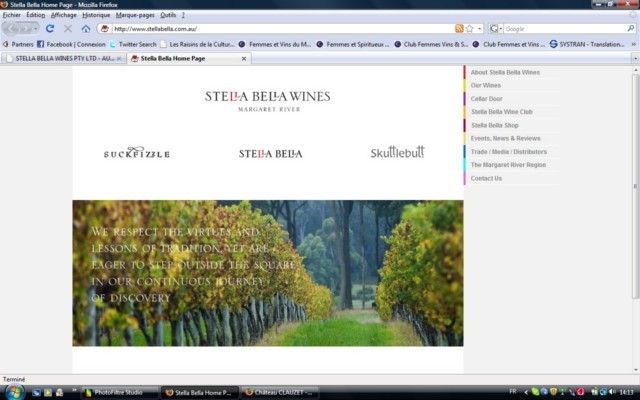The width and height of the screenshot is (640, 400).
Task: Open the Our Wines link
Action: (x=485, y=85)
